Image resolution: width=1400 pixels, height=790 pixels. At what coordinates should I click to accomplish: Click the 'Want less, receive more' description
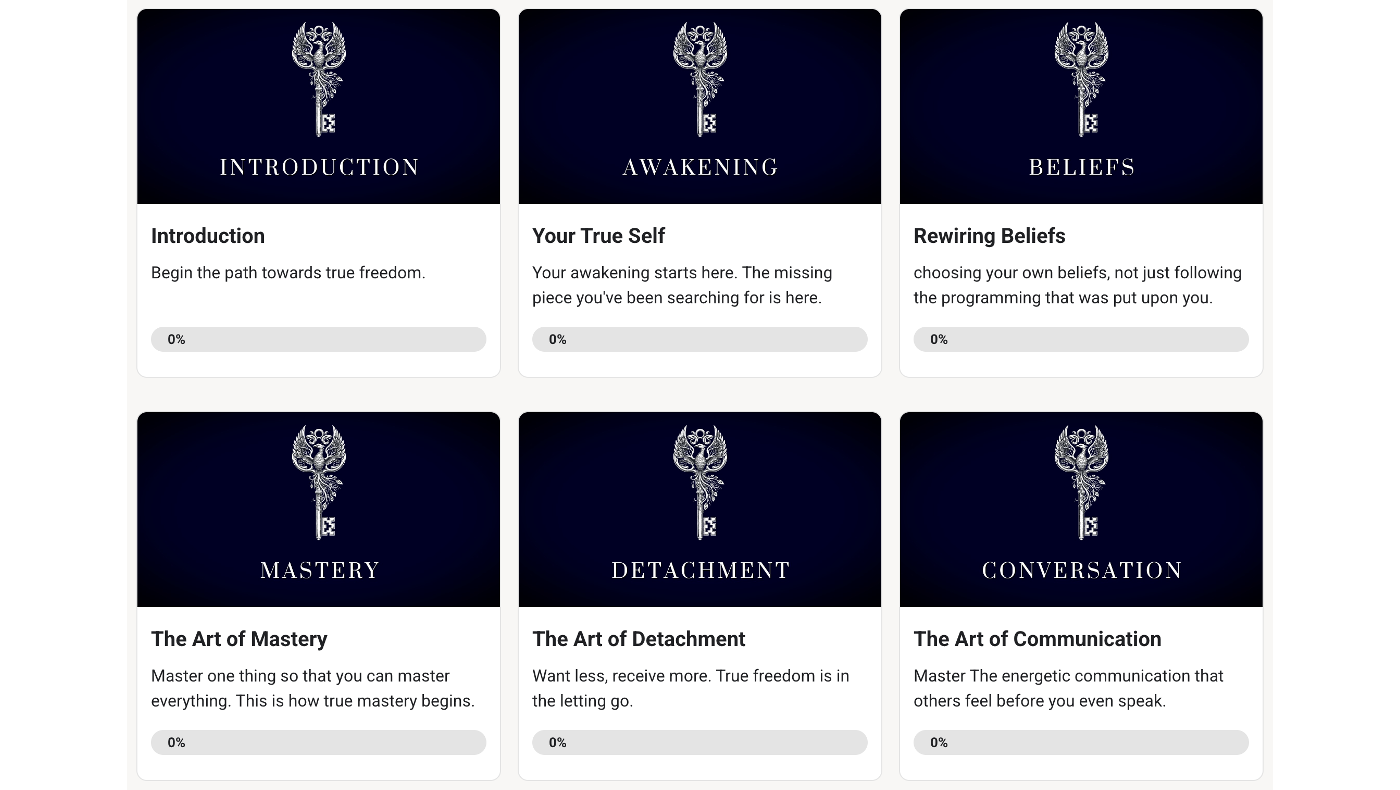pos(691,688)
